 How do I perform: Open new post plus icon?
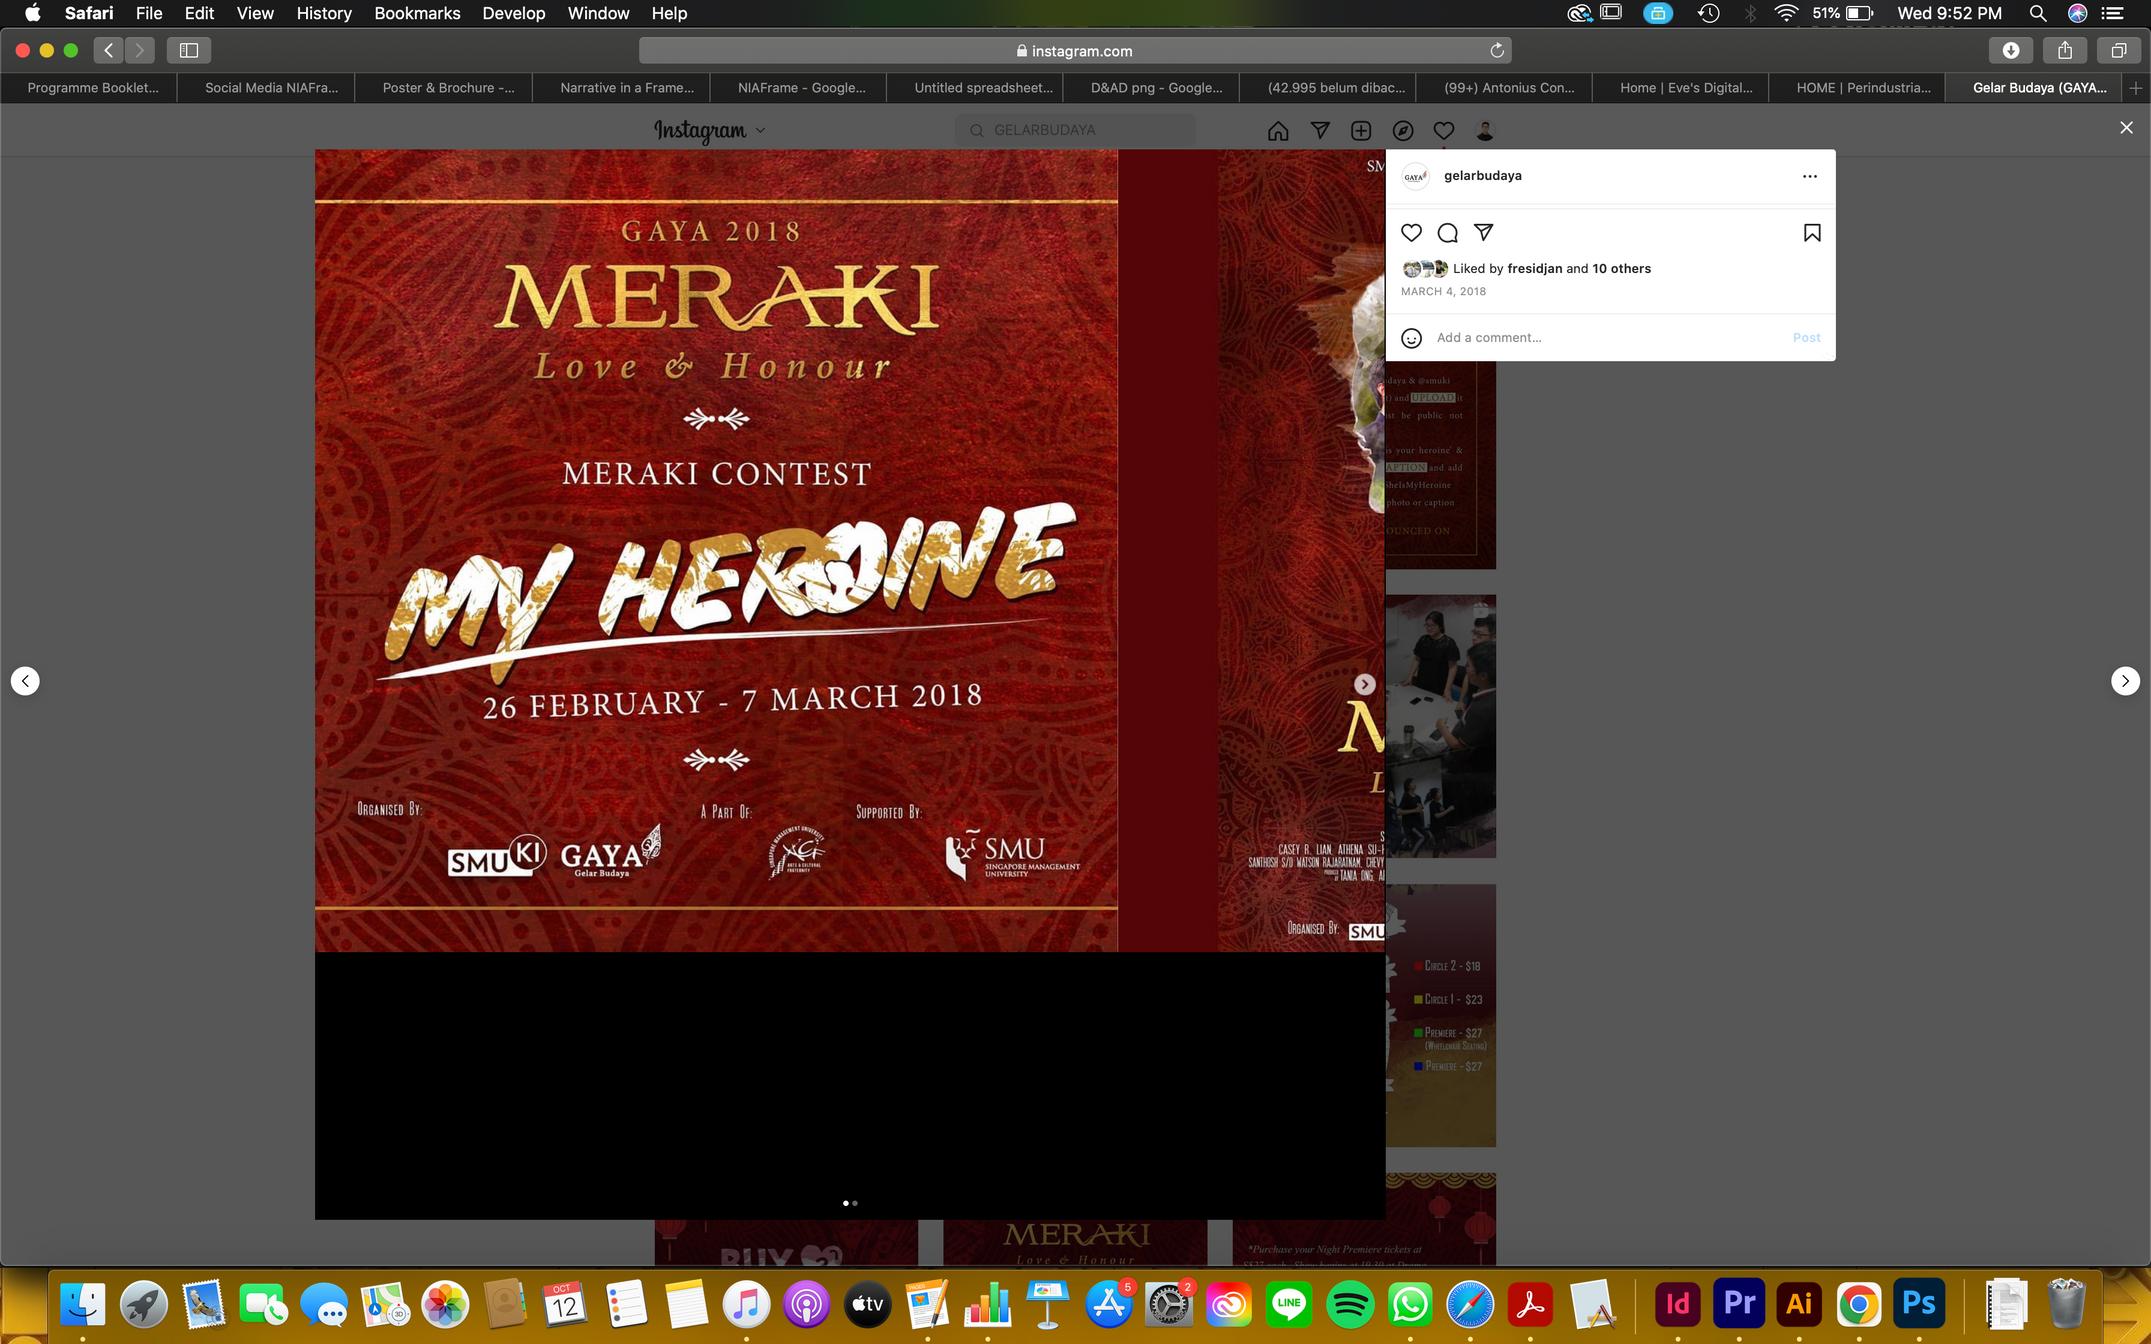click(x=1360, y=131)
